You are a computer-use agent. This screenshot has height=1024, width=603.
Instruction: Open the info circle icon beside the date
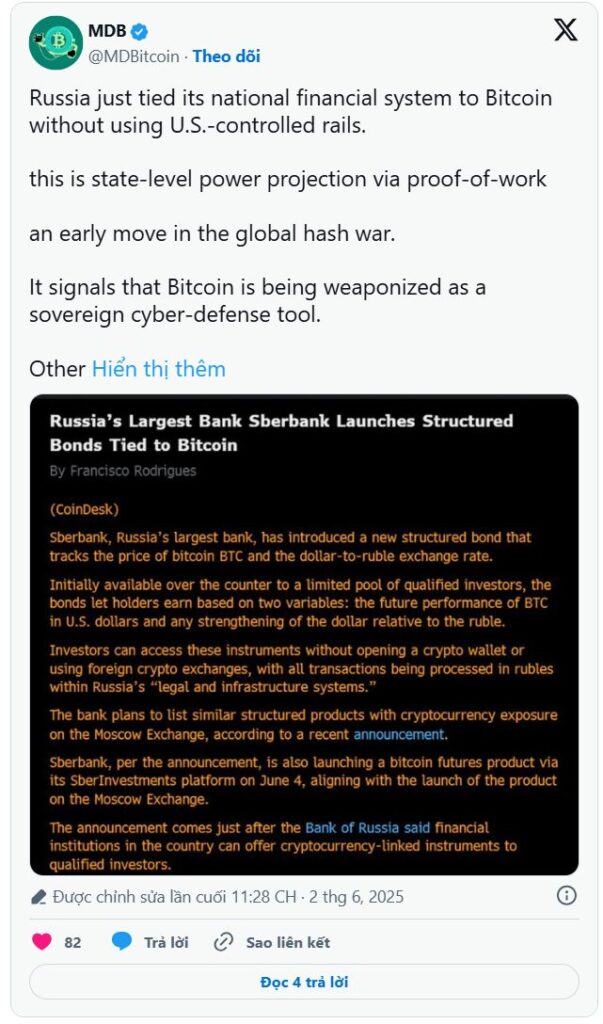[566, 895]
